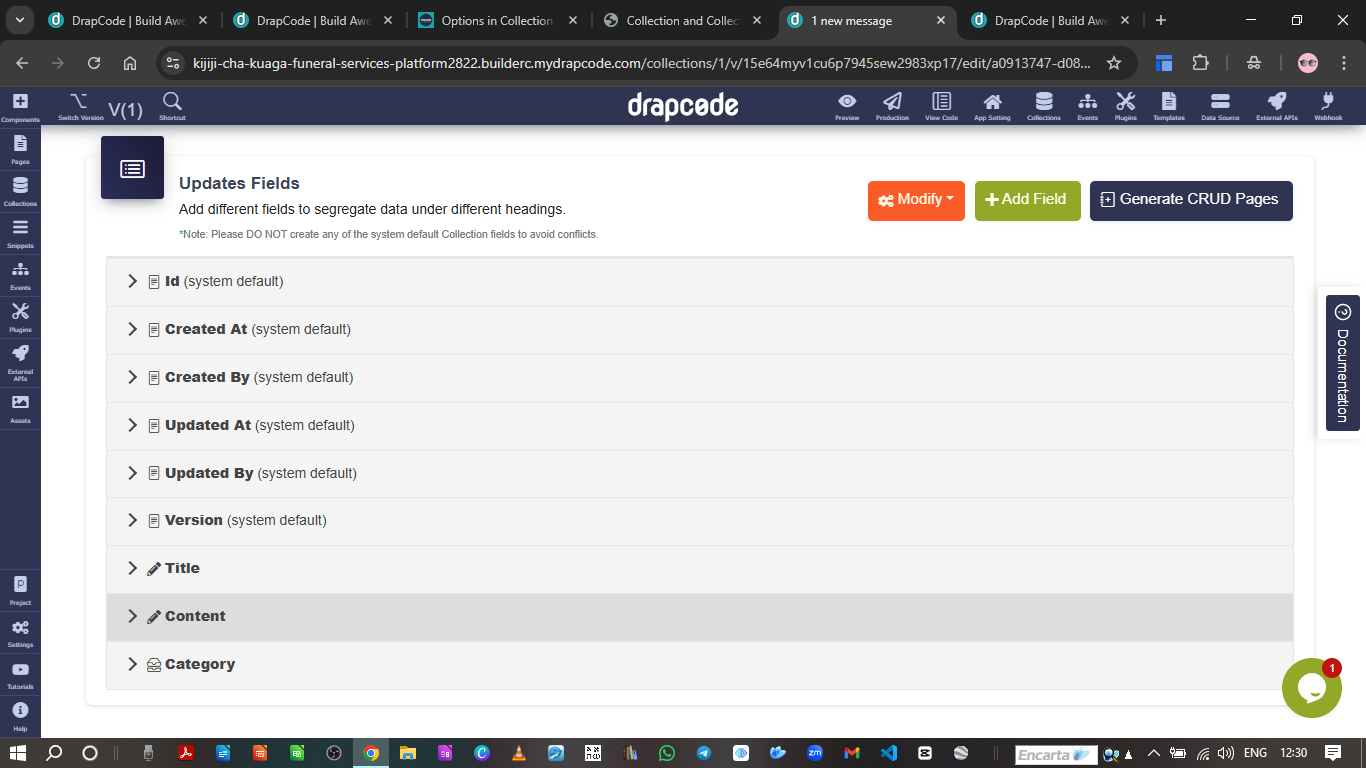Expand the Created By field row

(699, 378)
